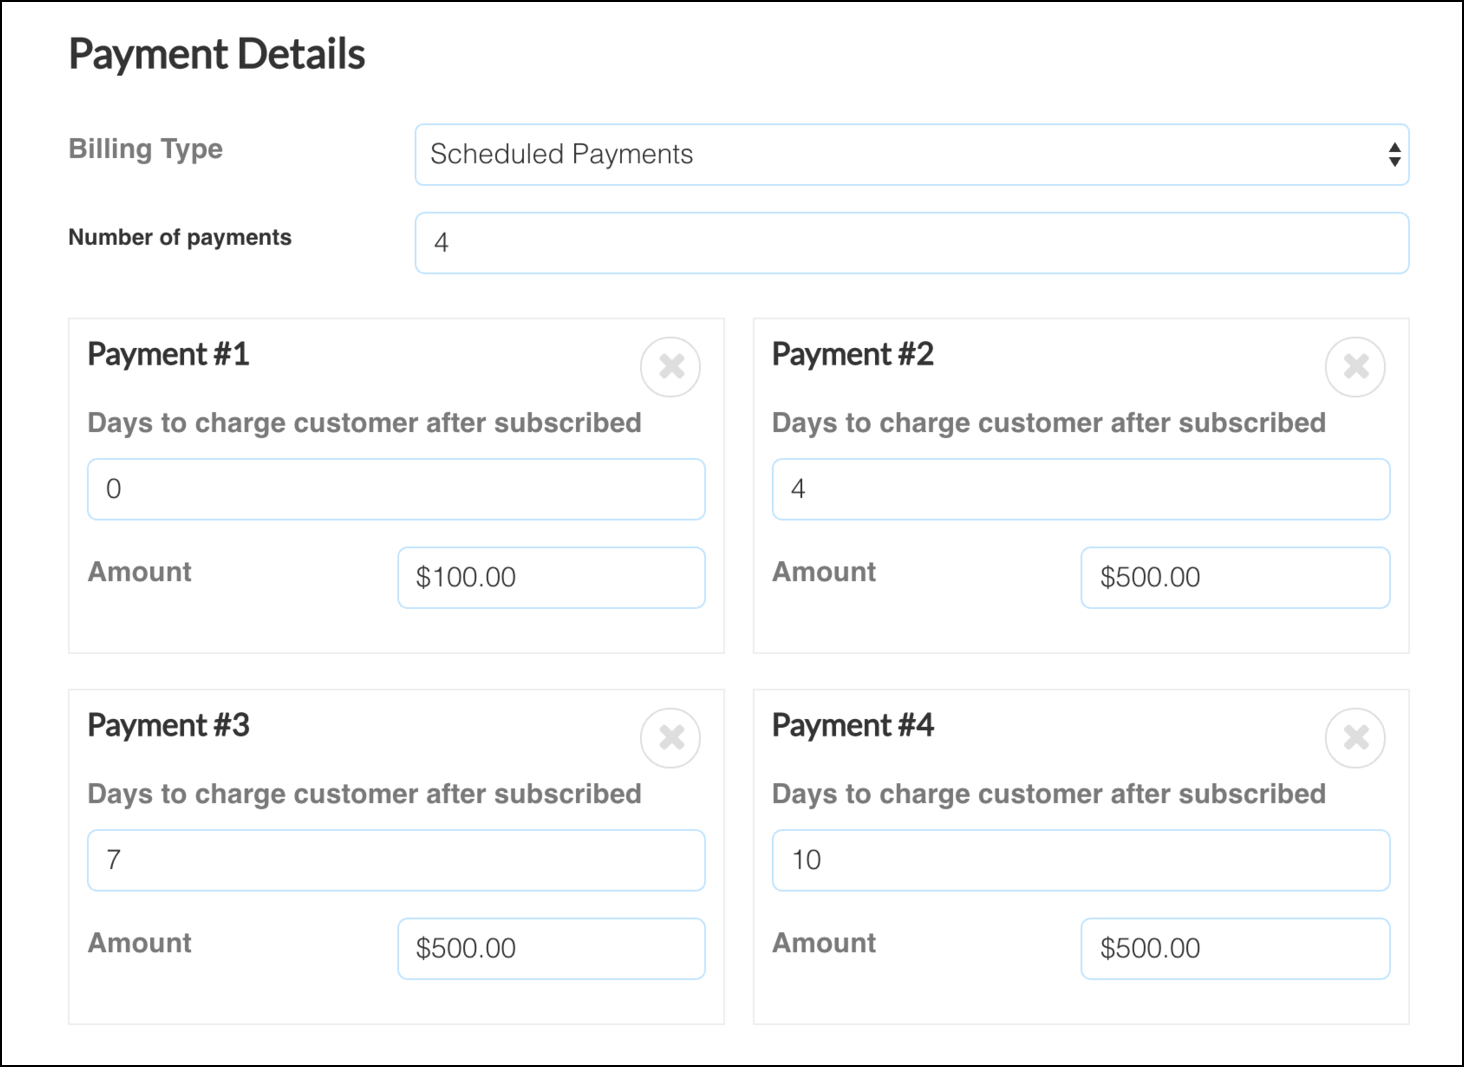Click the Billing Type label
The width and height of the screenshot is (1464, 1067).
click(x=146, y=149)
